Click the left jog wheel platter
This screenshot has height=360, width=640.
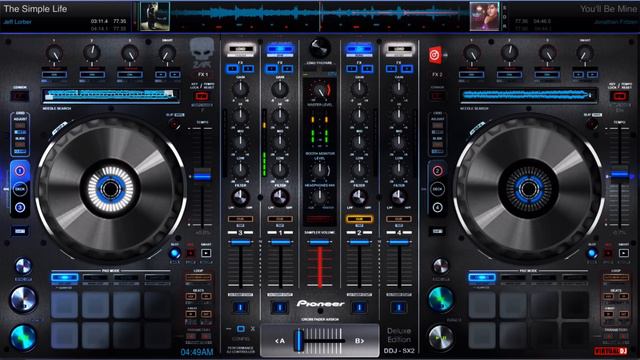[x=111, y=189]
